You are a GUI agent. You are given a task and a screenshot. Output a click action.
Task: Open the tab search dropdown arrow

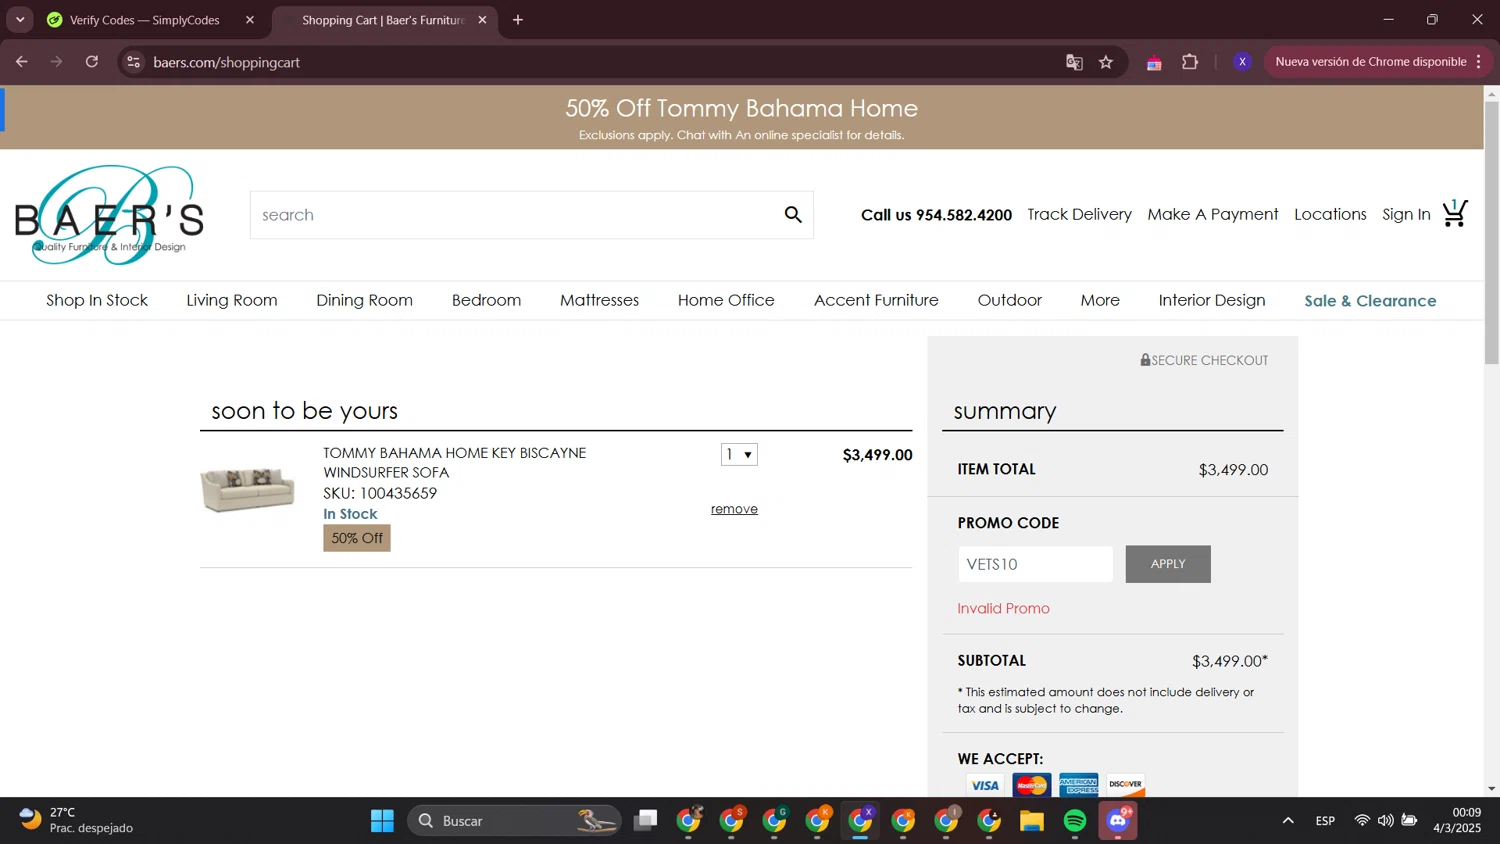pos(20,20)
